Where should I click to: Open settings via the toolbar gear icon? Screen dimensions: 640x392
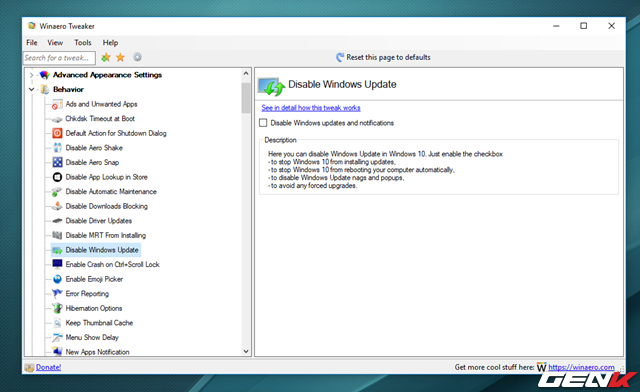(138, 57)
